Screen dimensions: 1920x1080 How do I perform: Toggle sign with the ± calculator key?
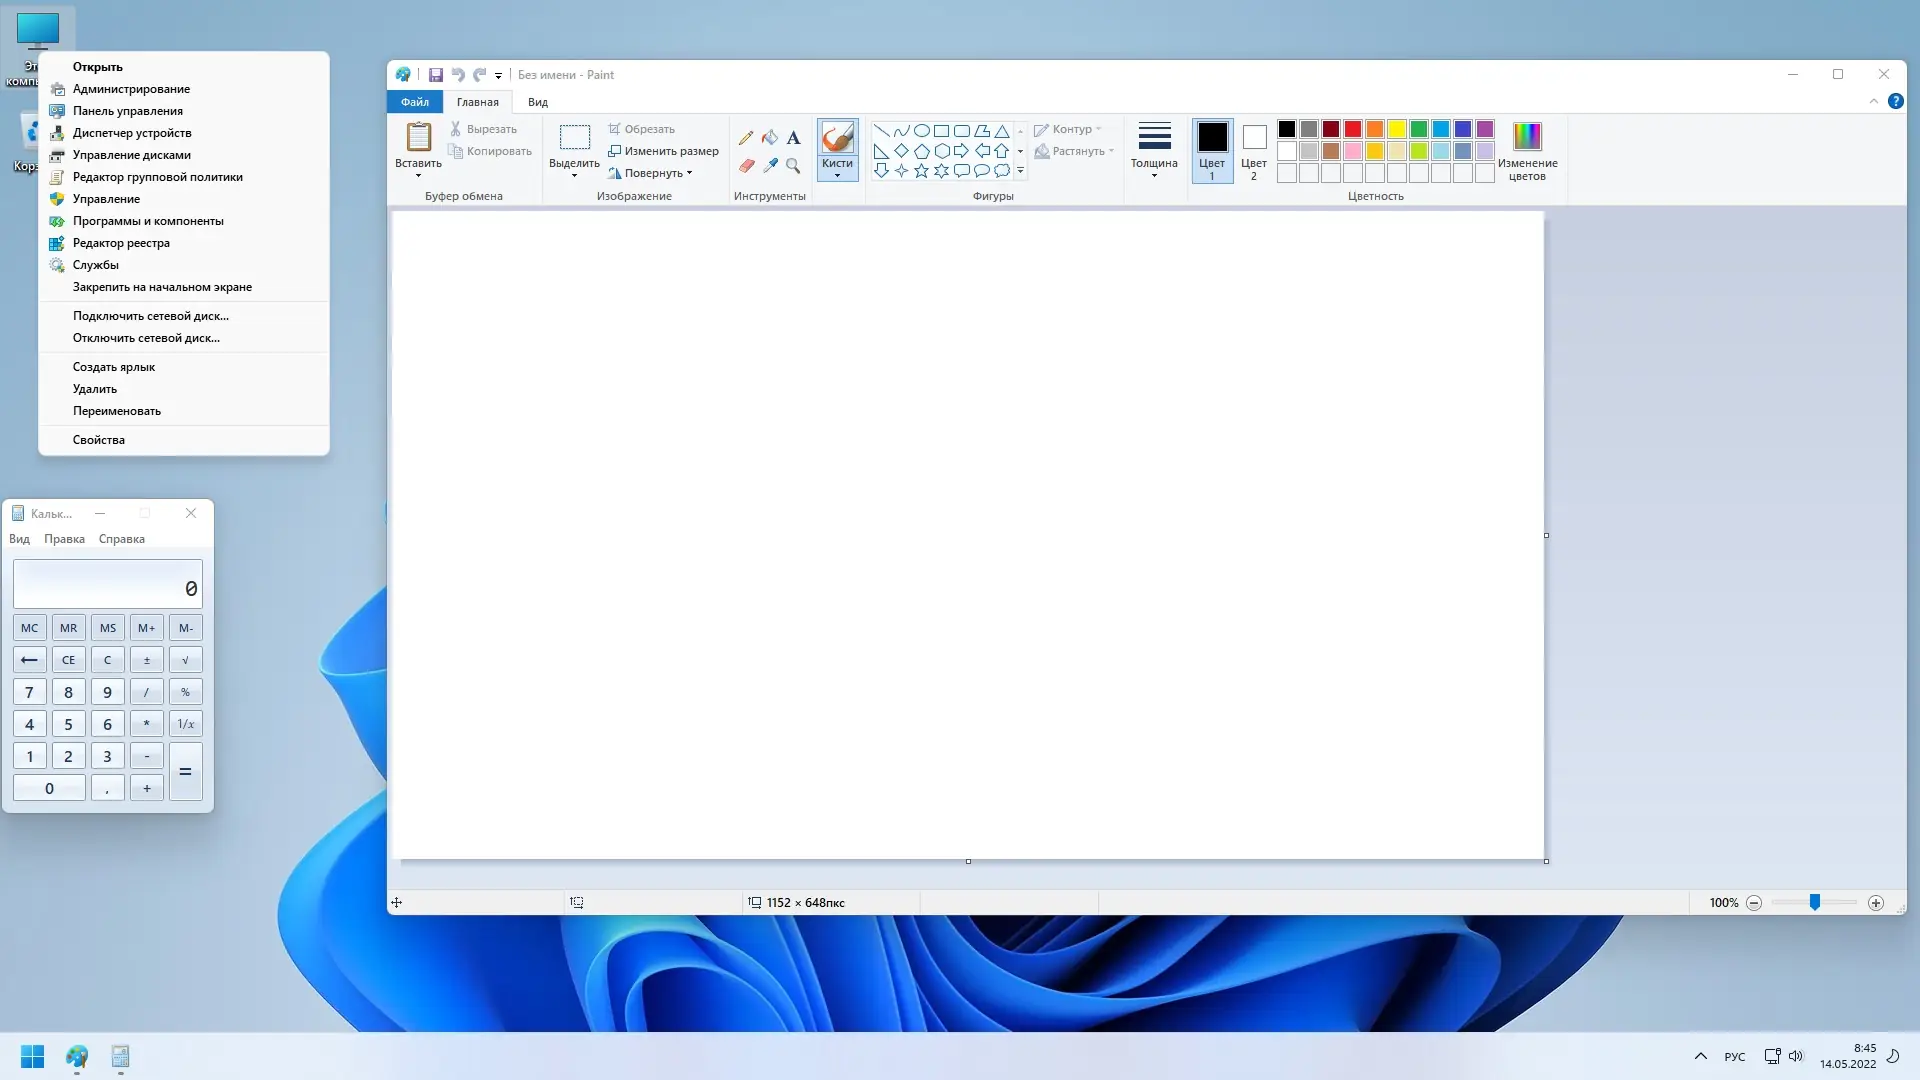point(147,660)
